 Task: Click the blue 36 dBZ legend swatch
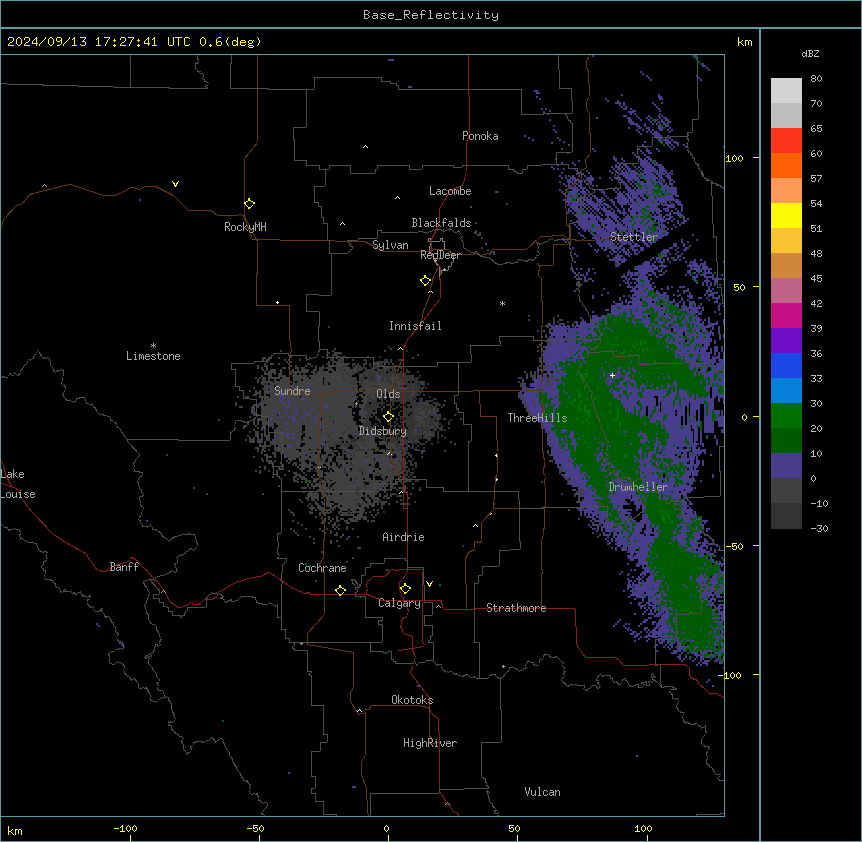pos(786,365)
